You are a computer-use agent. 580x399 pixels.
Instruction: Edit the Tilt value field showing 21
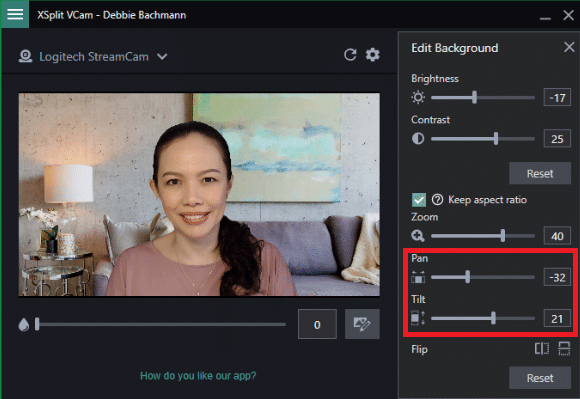557,318
